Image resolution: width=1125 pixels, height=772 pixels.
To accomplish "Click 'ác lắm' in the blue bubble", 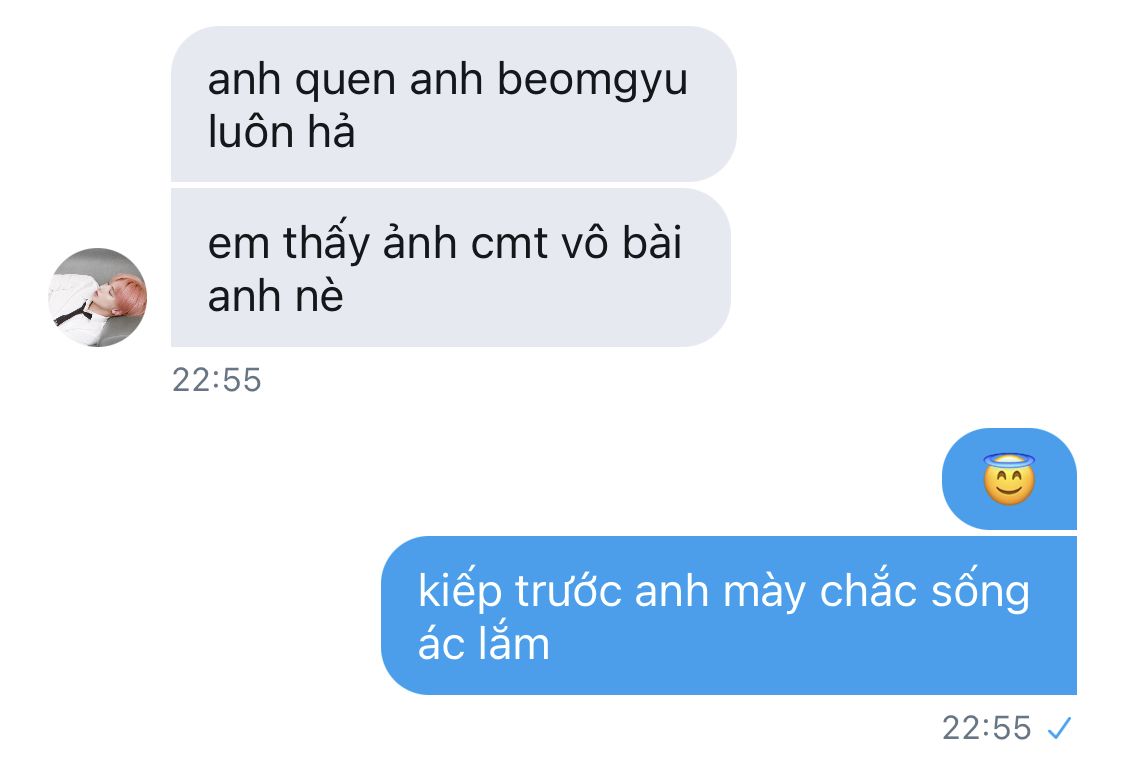I will [484, 643].
